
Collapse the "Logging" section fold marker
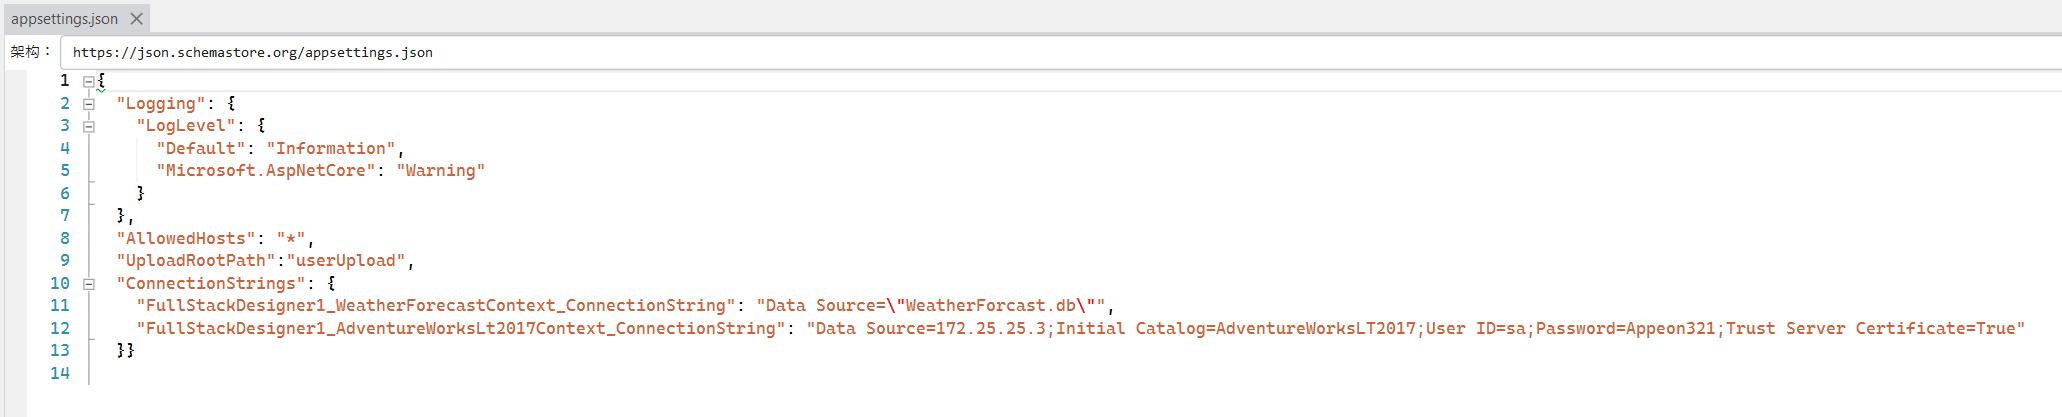tap(88, 104)
